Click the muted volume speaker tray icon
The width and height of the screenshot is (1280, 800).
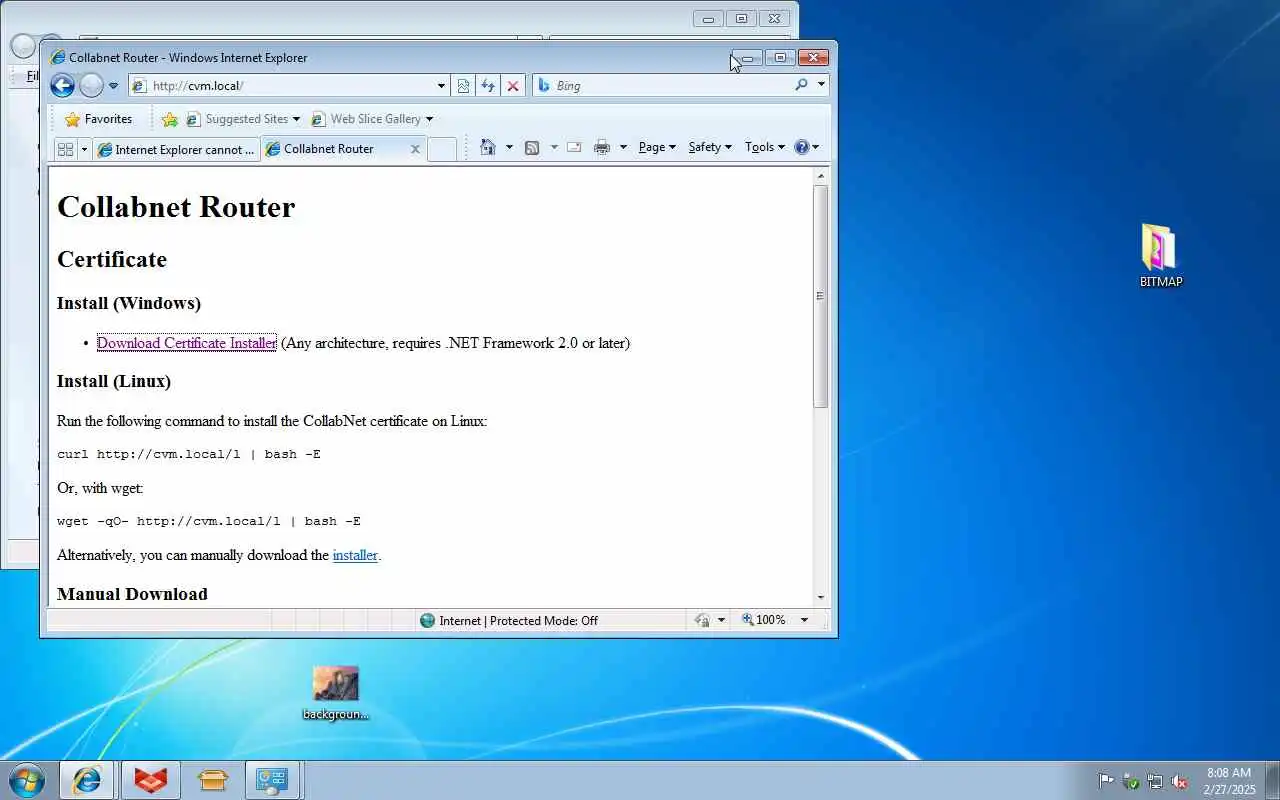(x=1179, y=781)
